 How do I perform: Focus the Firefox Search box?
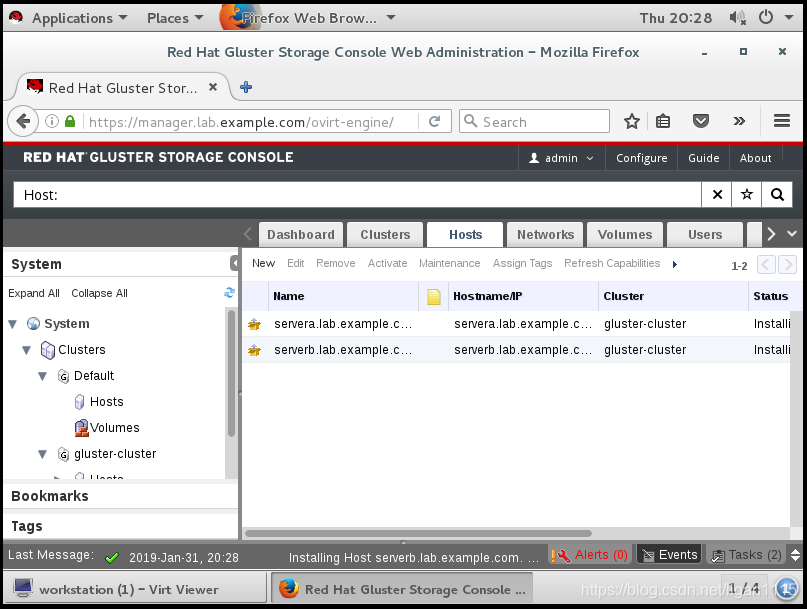pyautogui.click(x=534, y=121)
